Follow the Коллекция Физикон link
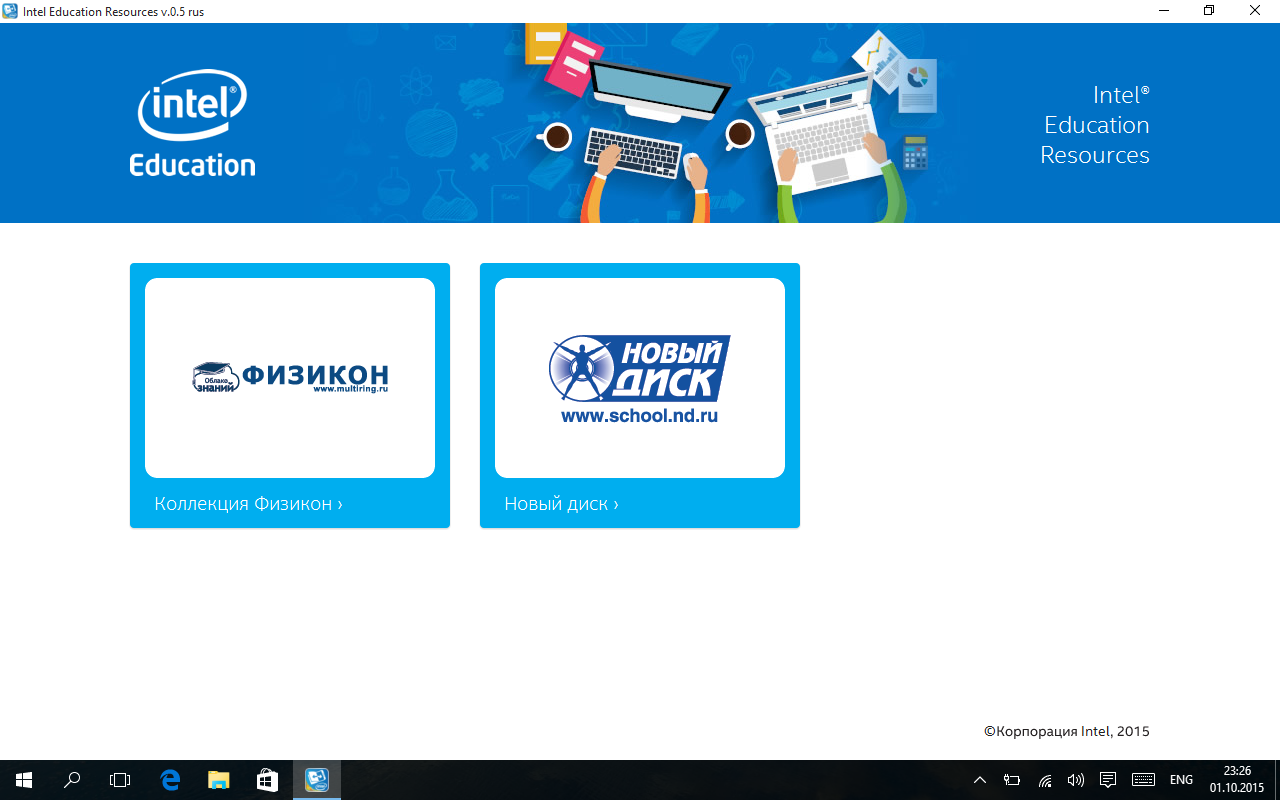 [x=248, y=504]
